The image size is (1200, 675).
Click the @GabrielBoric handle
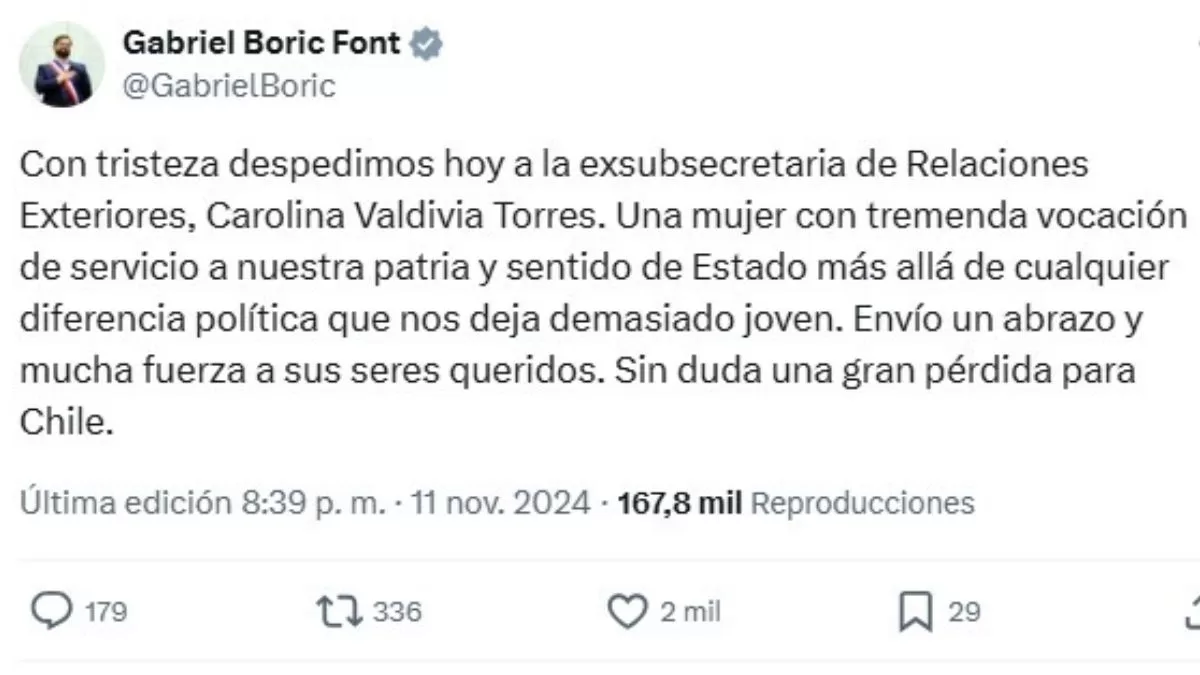click(x=228, y=87)
